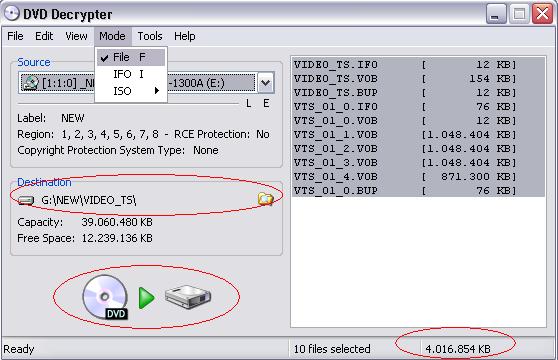Screen dimensions: 558x360
Task: Open the Help menu
Action: (x=184, y=36)
